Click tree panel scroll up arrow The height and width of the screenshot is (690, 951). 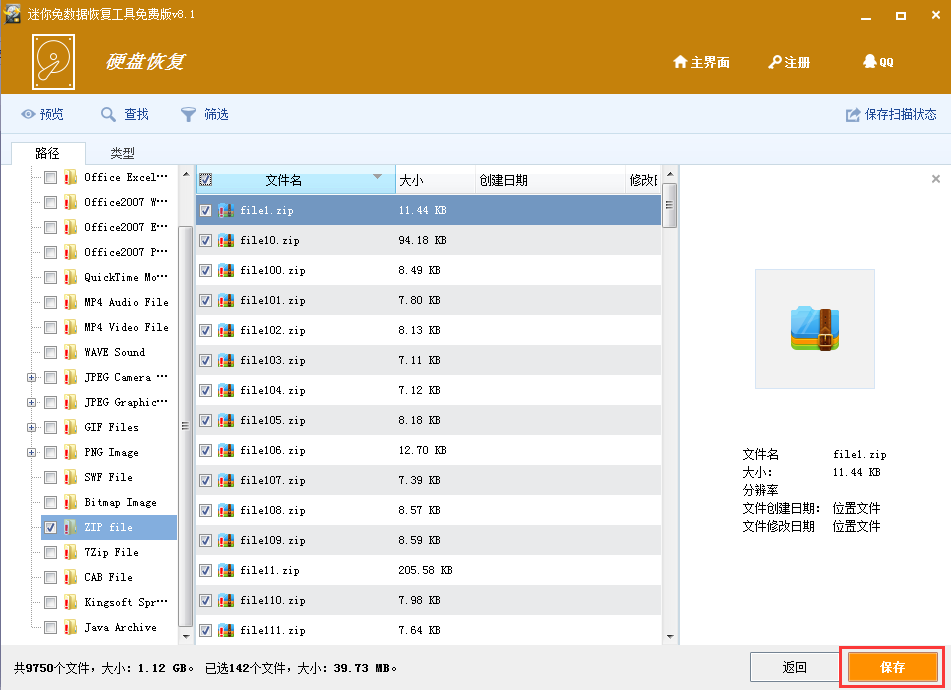point(186,175)
